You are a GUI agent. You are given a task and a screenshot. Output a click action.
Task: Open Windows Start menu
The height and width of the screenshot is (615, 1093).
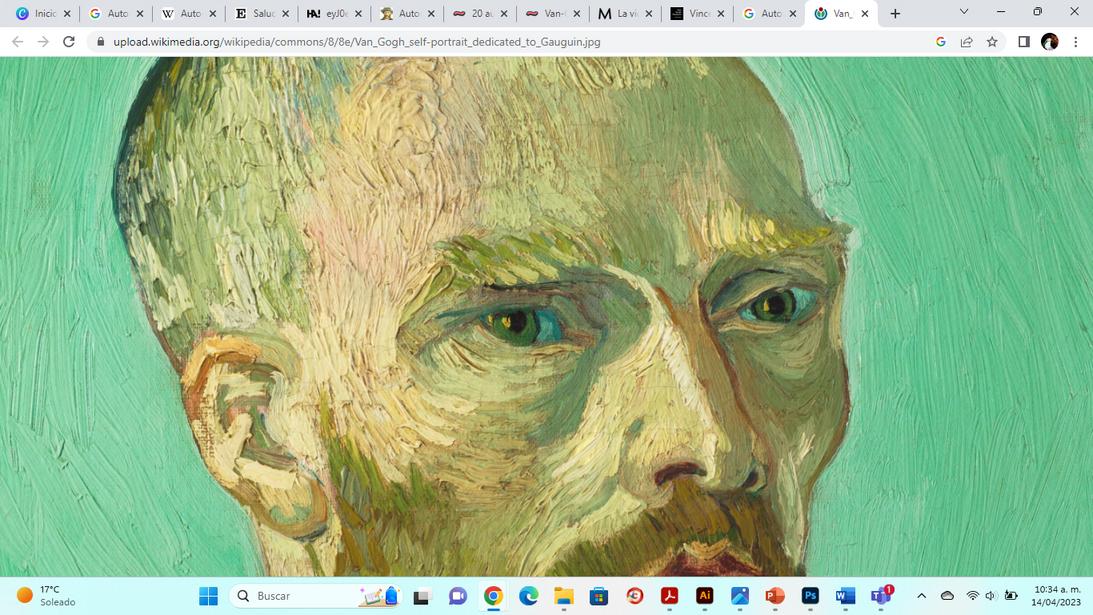click(208, 595)
